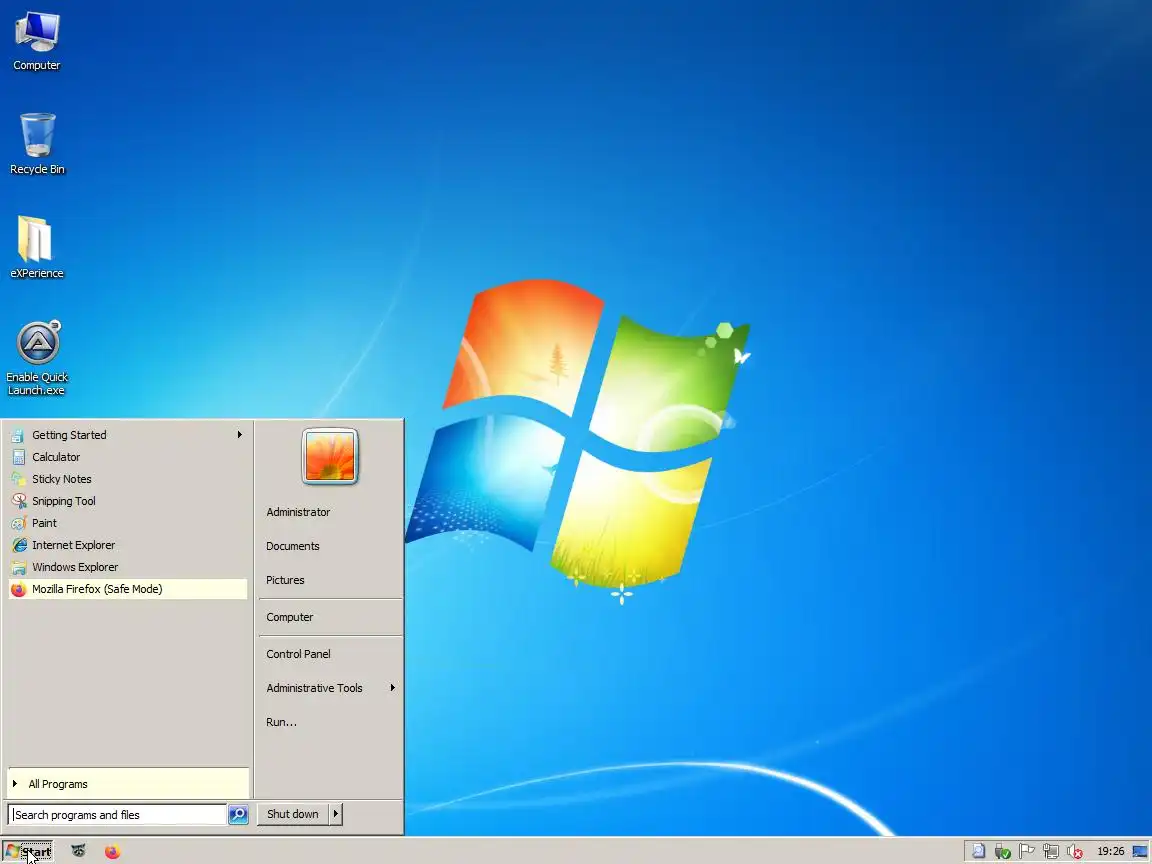This screenshot has height=864, width=1152.
Task: Open Sticky Notes from Start menu
Action: point(128,479)
